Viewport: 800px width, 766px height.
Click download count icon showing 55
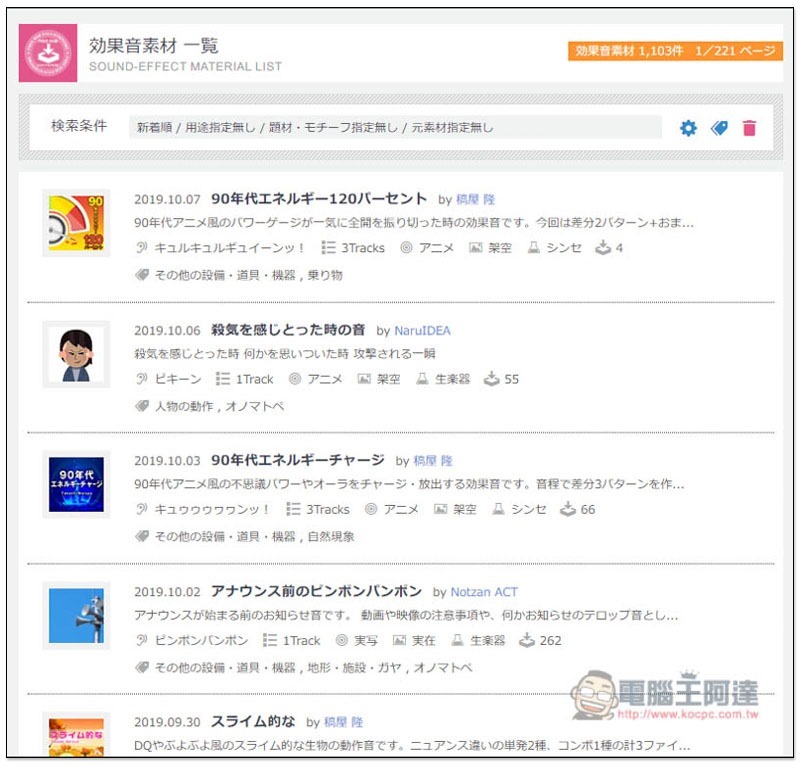491,379
